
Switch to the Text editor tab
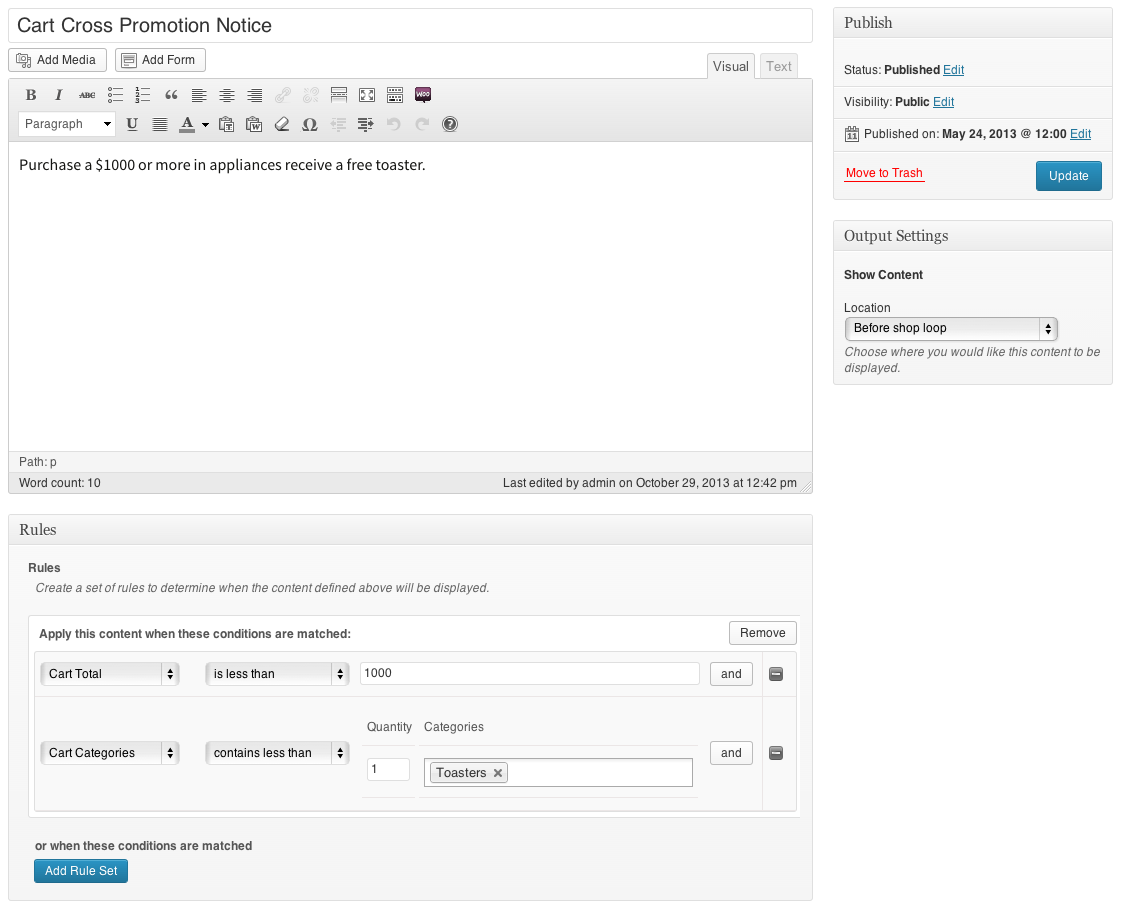(x=778, y=66)
